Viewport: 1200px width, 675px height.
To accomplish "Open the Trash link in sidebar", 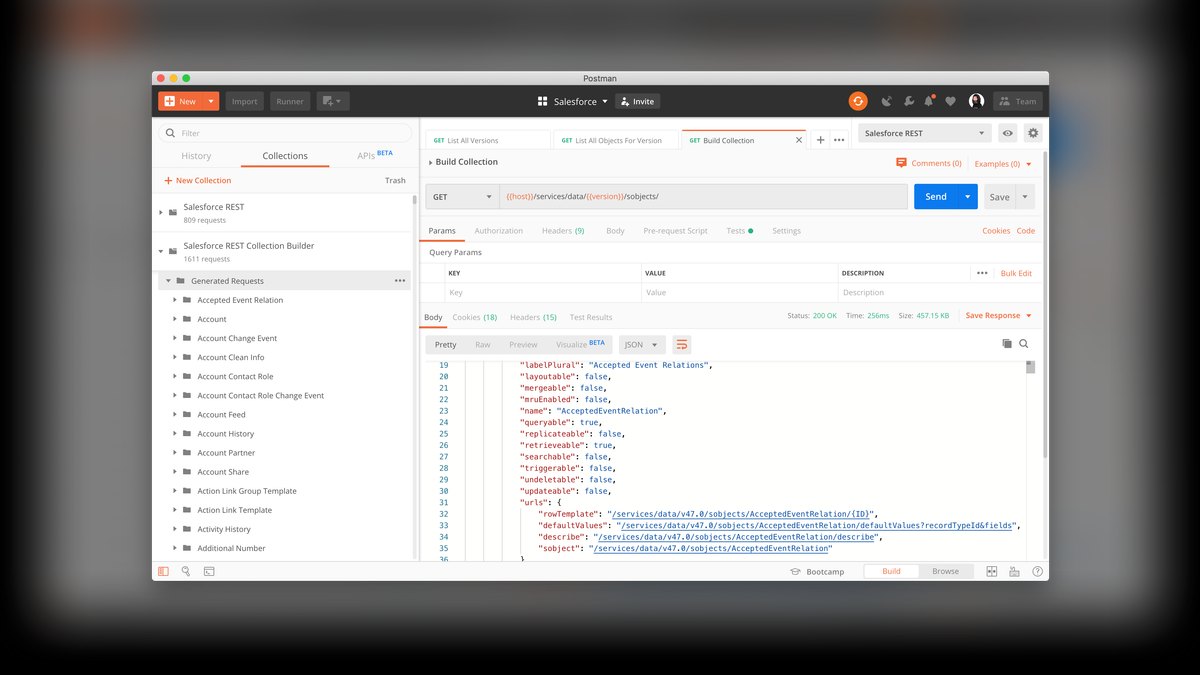I will tap(395, 181).
